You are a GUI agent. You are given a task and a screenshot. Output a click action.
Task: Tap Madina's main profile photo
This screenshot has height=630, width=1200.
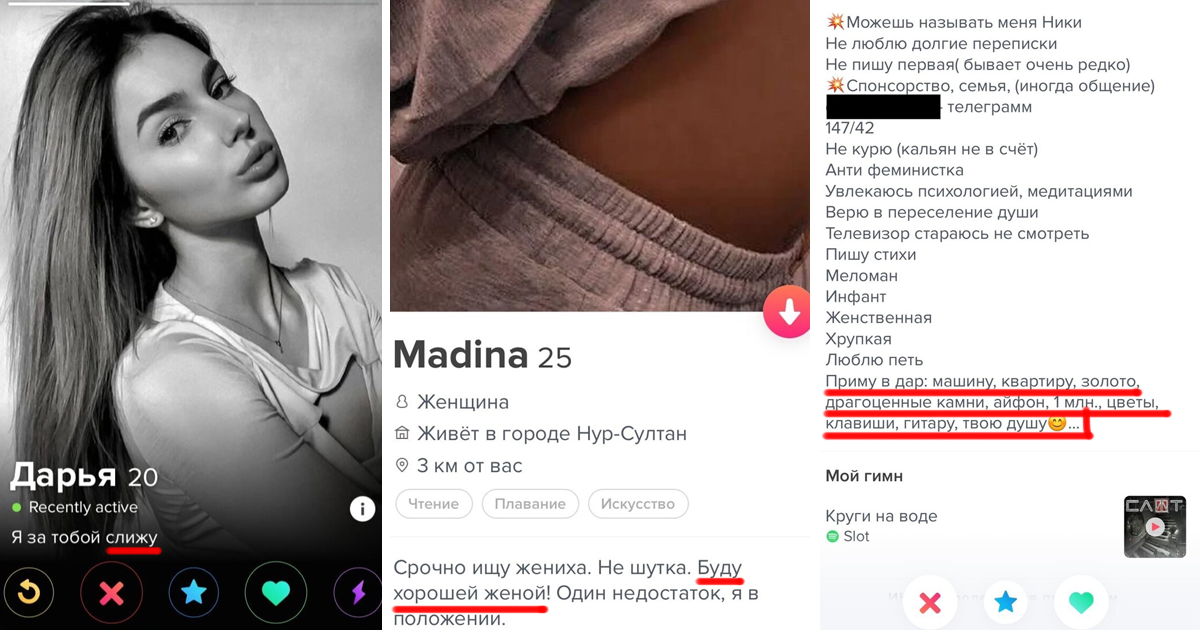600,156
